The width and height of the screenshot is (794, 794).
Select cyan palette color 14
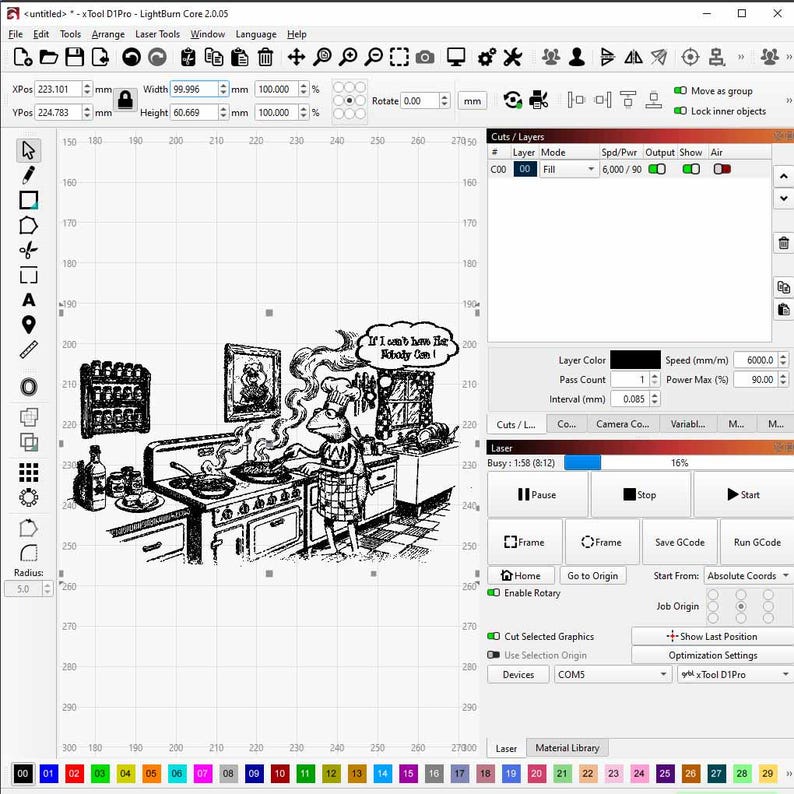[x=382, y=773]
